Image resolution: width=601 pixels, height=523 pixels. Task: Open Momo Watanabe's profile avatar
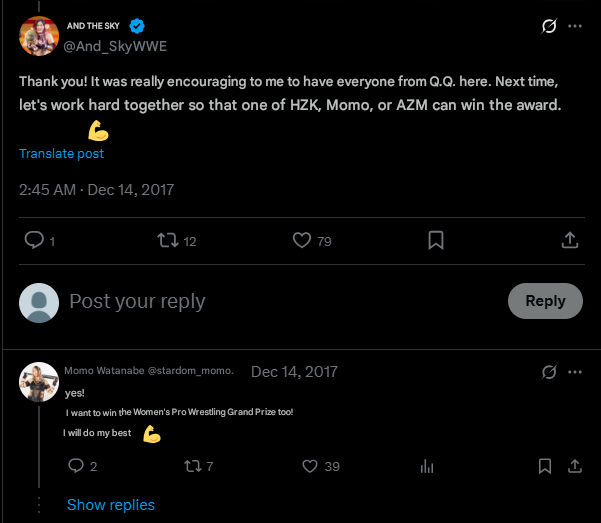39,381
